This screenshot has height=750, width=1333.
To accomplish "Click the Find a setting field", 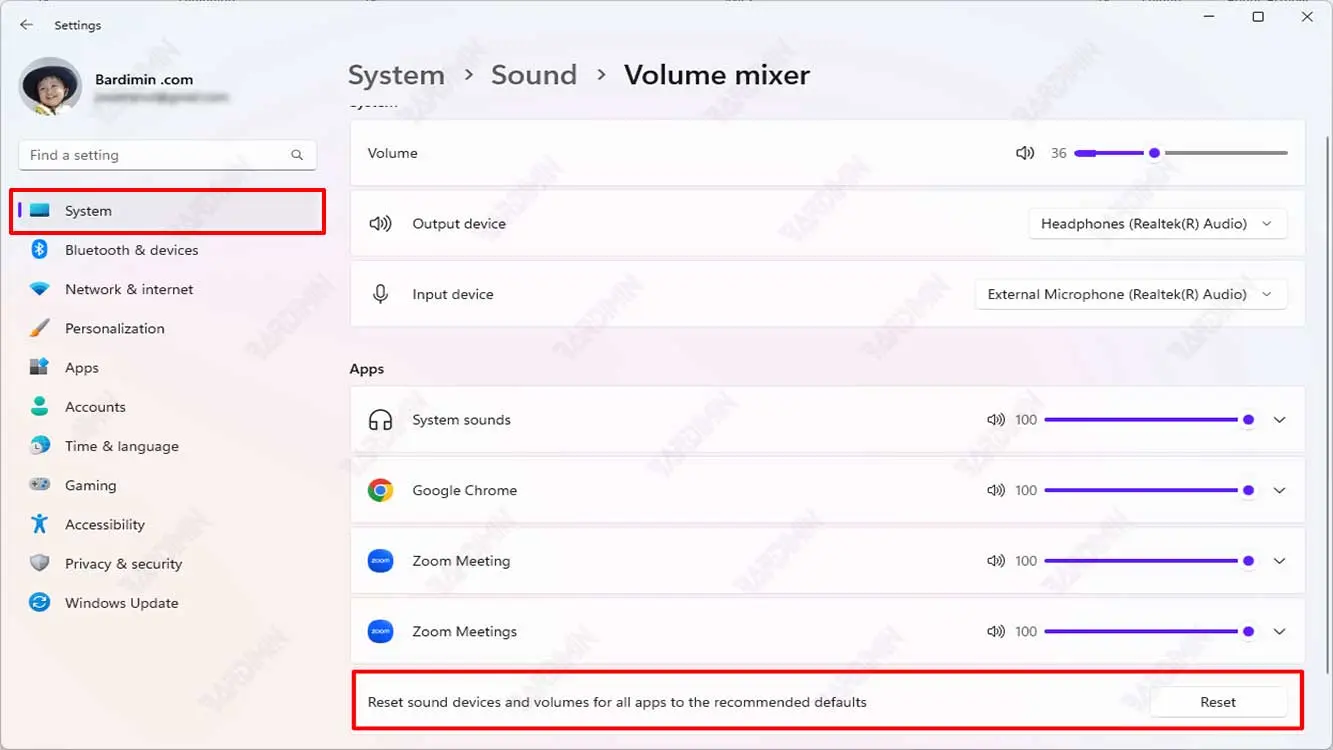I will point(155,155).
